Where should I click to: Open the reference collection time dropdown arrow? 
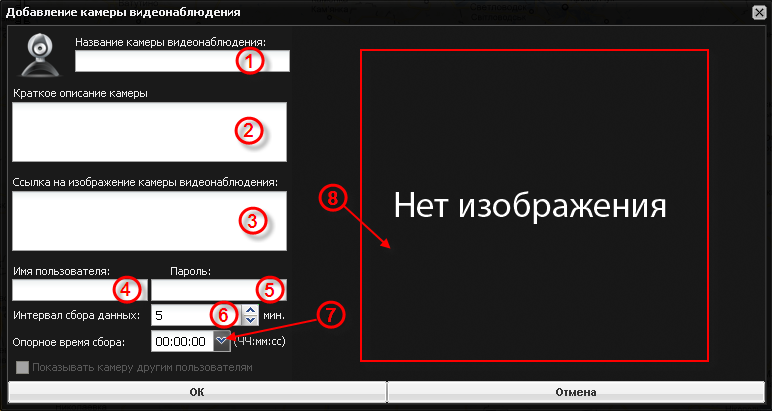pos(221,341)
